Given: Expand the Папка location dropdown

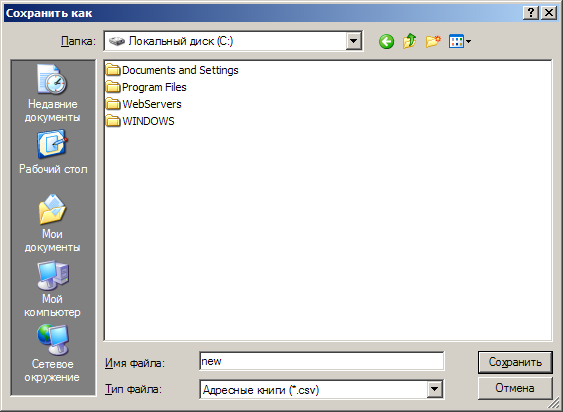Looking at the screenshot, I should [x=353, y=41].
